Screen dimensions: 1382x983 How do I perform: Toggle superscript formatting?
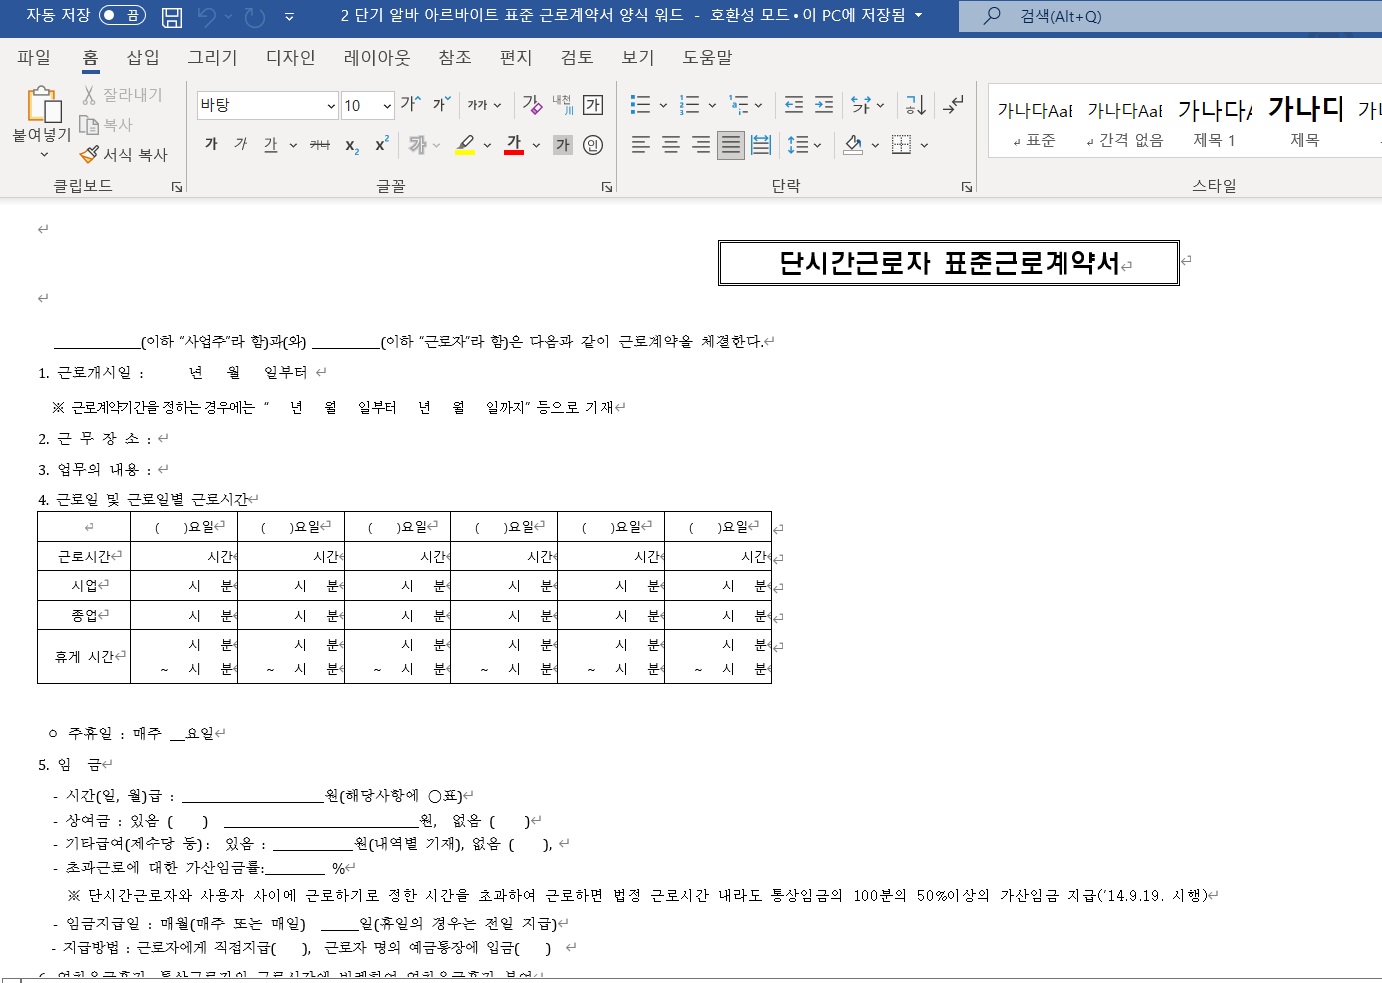[x=381, y=145]
